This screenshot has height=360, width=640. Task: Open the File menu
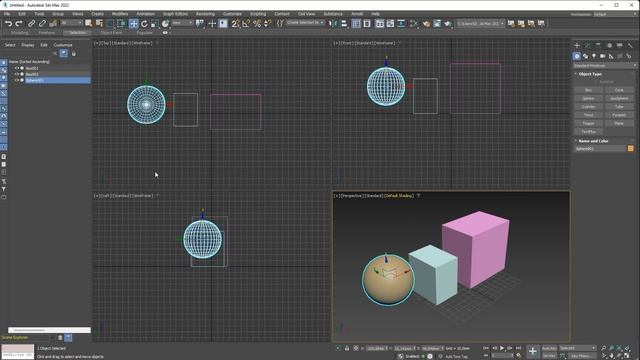tap(7, 14)
